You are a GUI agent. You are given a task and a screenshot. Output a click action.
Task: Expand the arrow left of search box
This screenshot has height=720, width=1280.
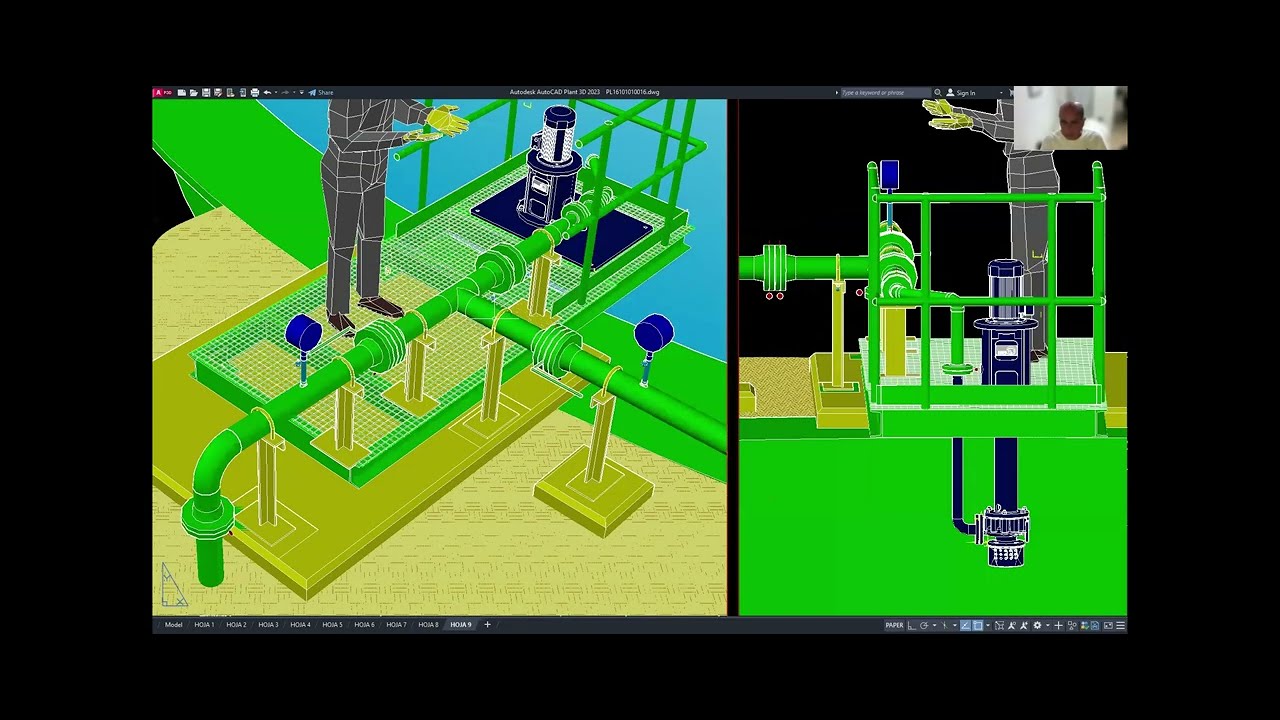pos(837,92)
